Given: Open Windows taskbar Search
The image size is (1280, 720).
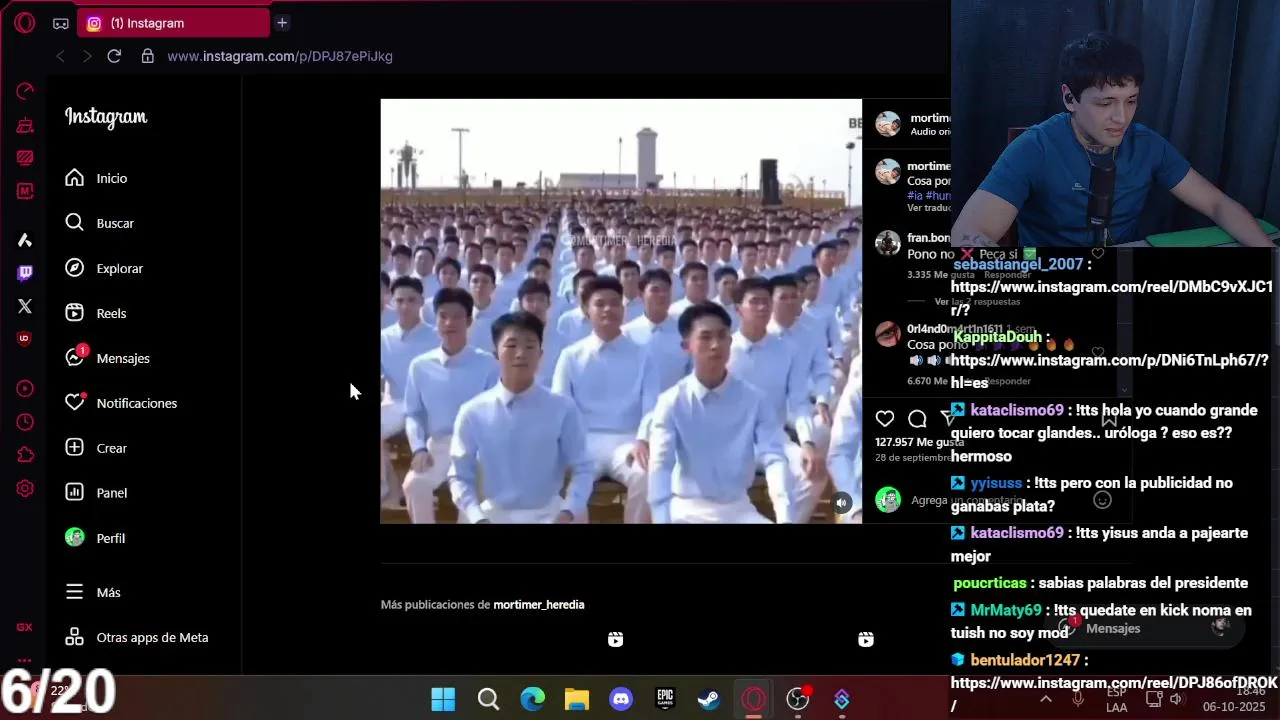Looking at the screenshot, I should coord(488,699).
